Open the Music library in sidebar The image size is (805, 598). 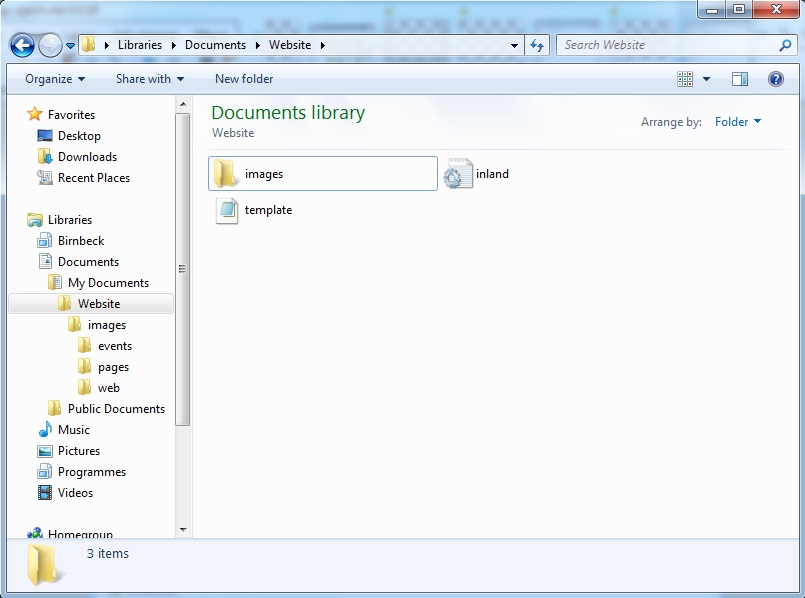point(73,430)
